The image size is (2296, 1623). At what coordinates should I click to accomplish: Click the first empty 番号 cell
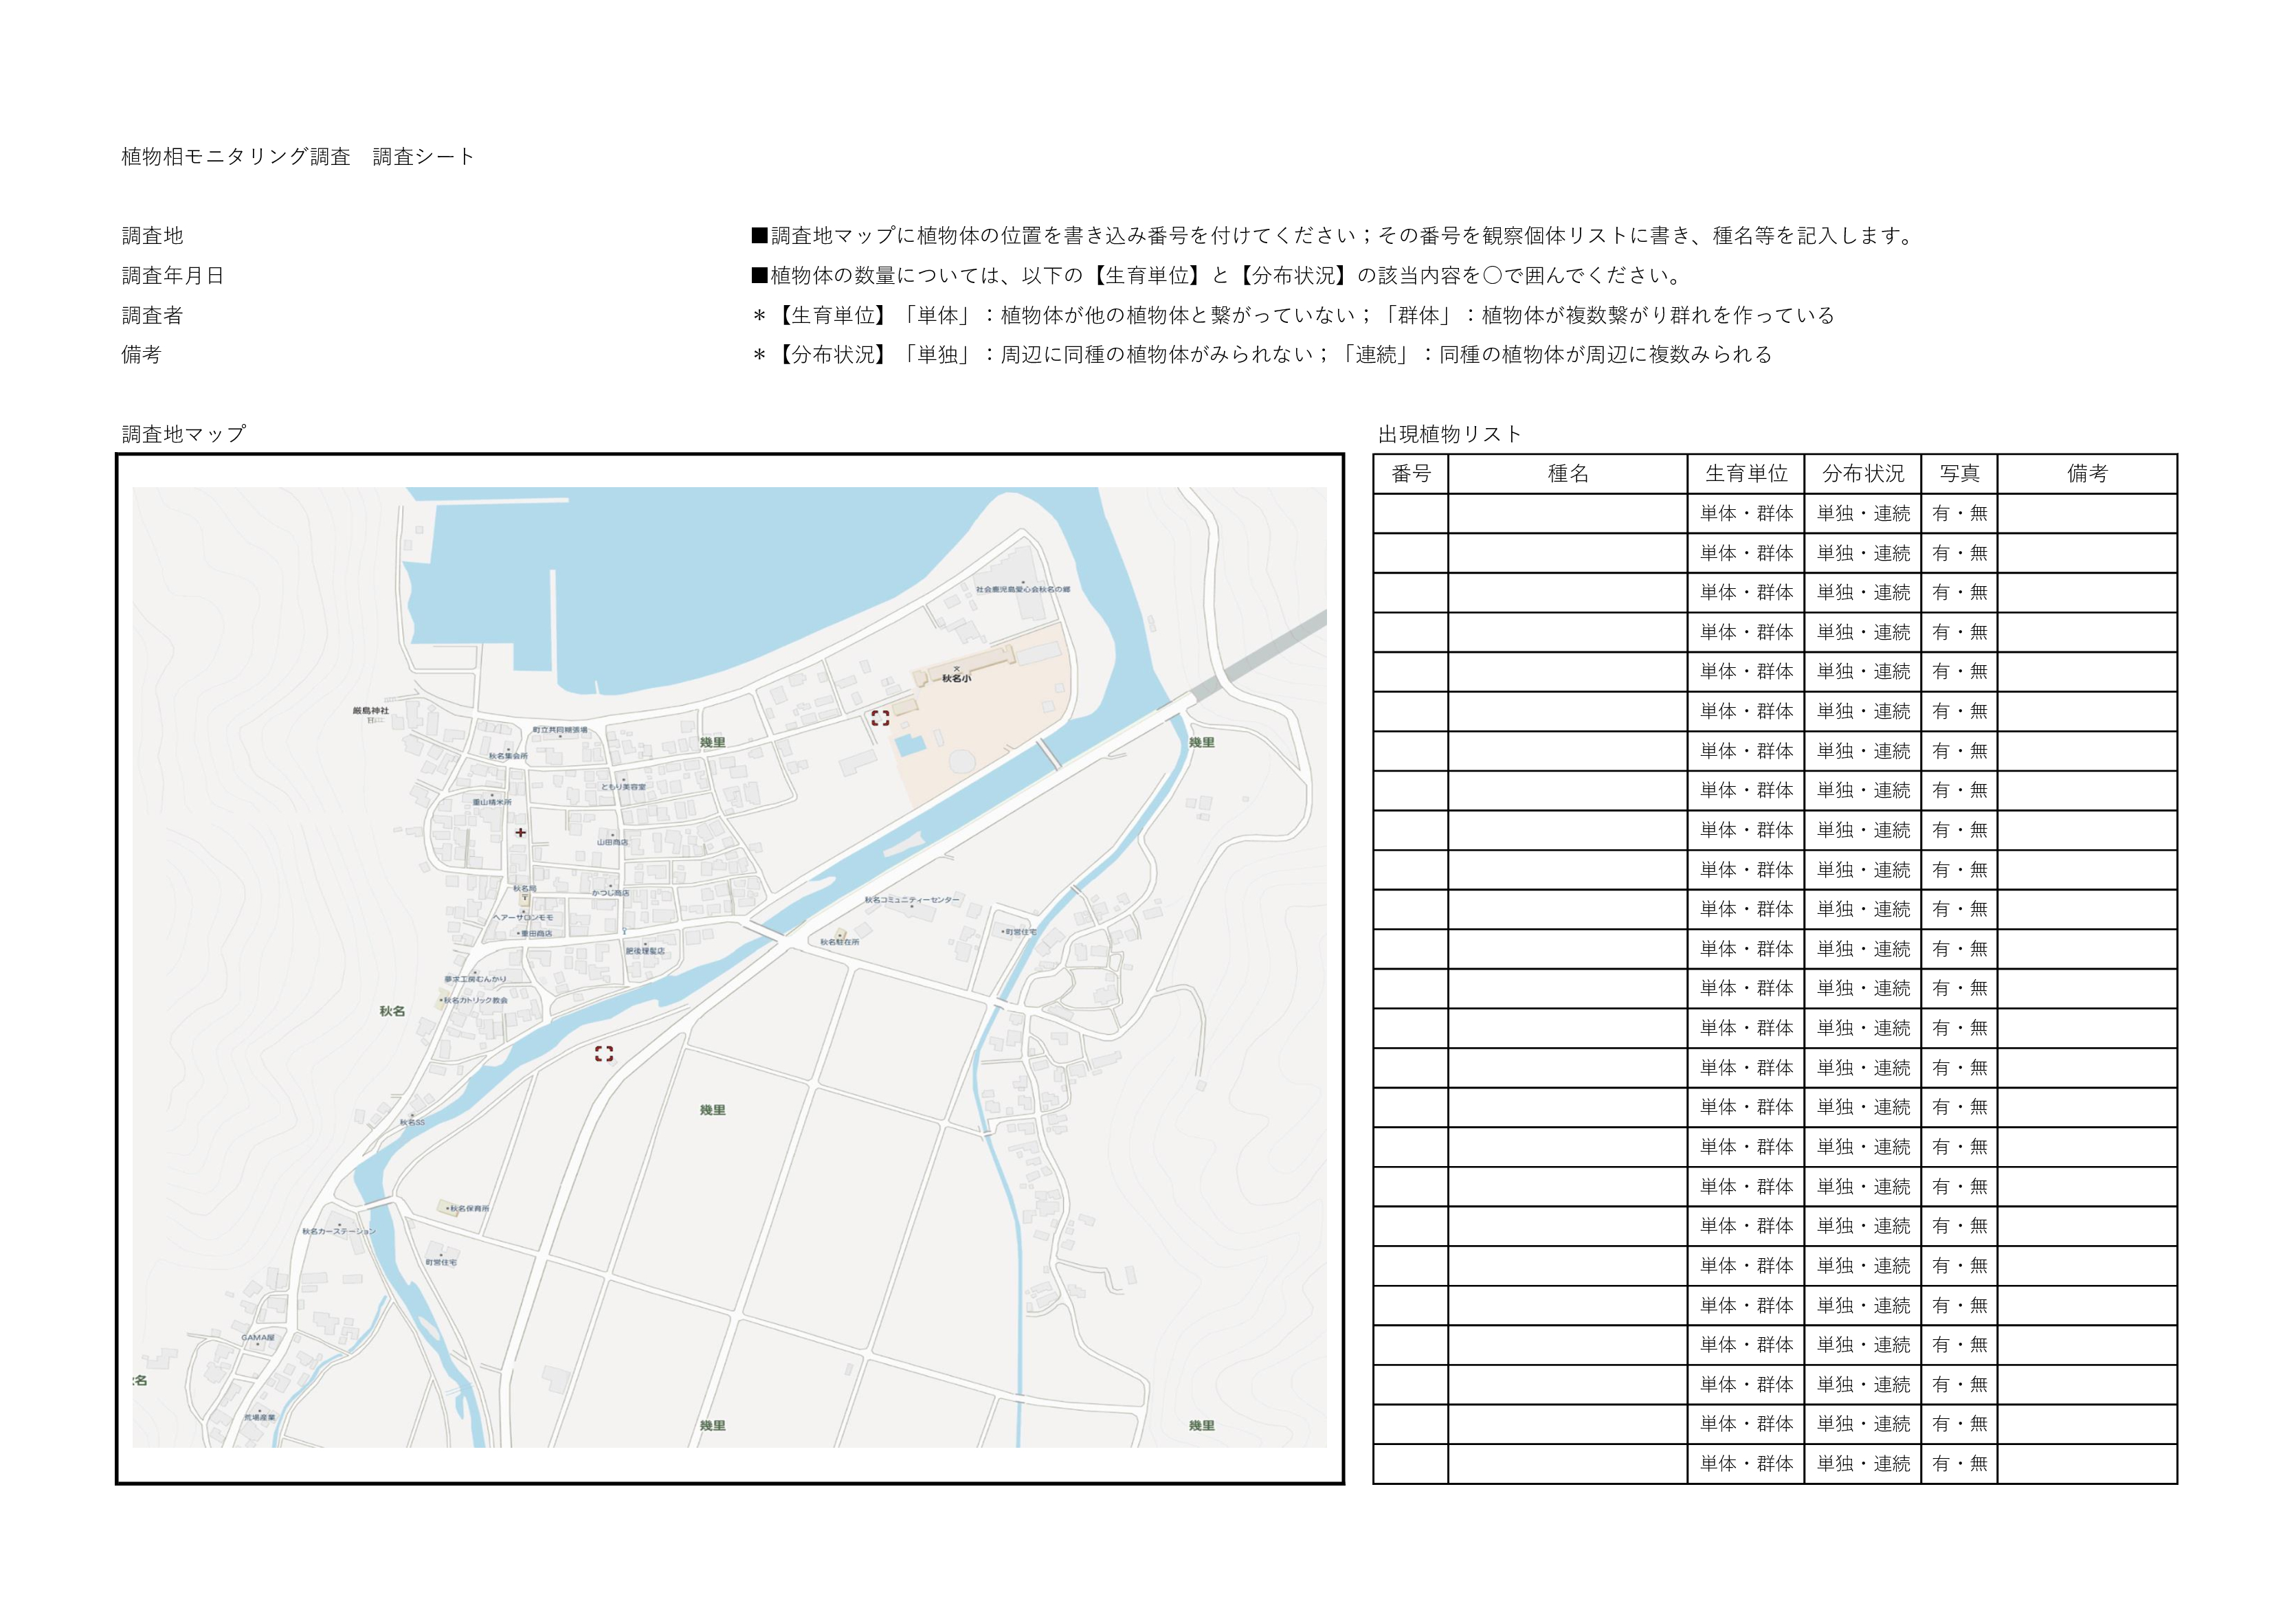(x=1410, y=514)
